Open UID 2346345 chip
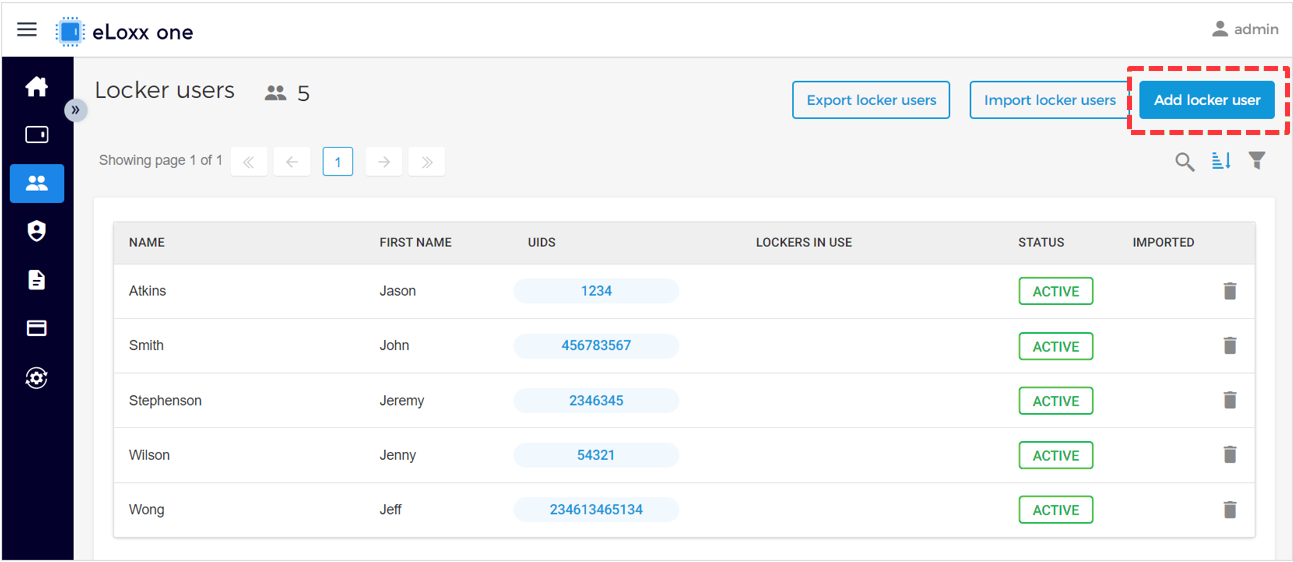The width and height of the screenshot is (1293, 562). point(596,400)
